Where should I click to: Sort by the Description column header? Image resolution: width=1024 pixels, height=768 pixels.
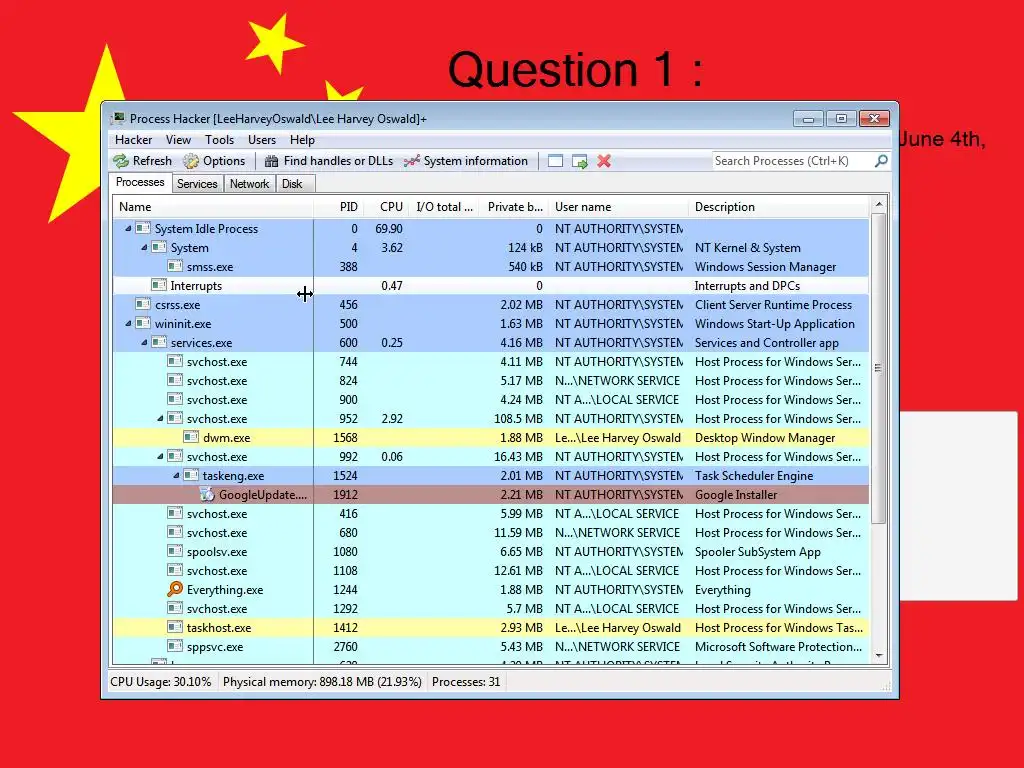coord(779,207)
